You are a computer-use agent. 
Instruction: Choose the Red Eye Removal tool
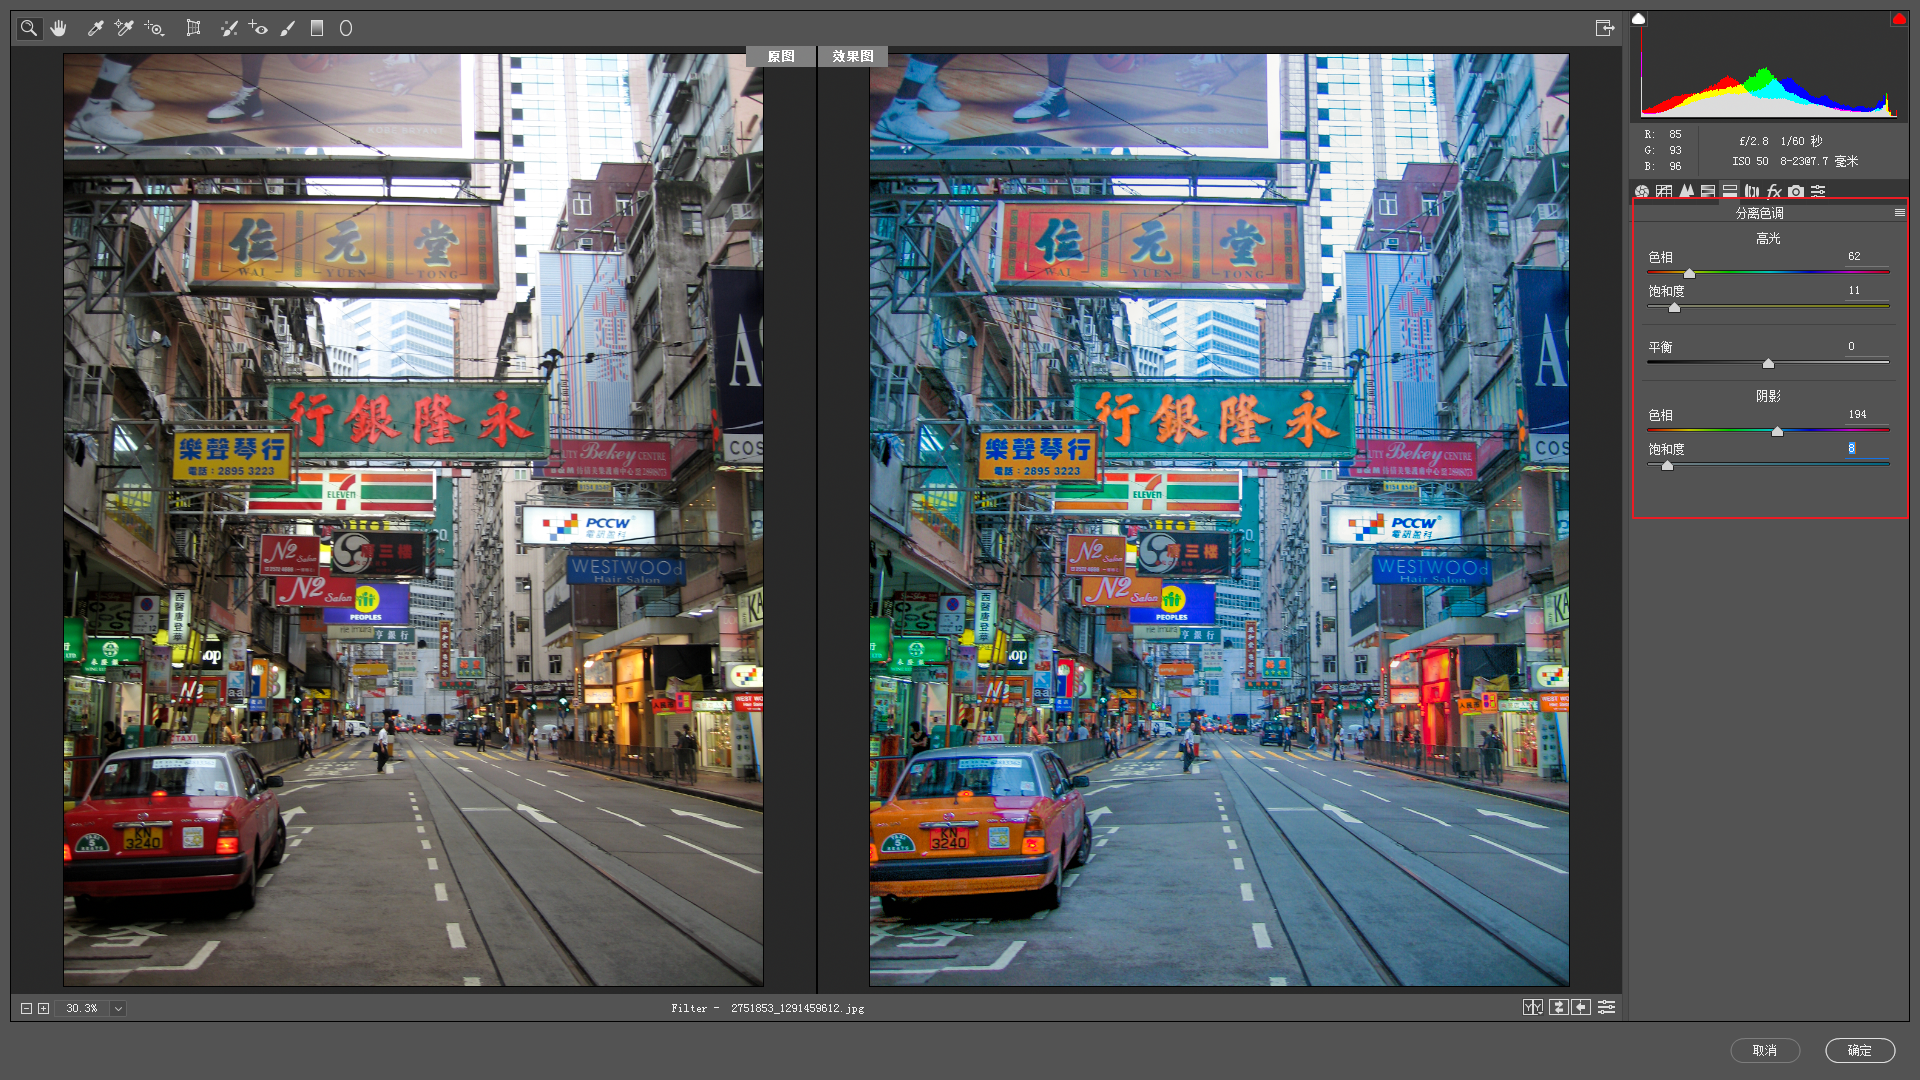tap(258, 28)
